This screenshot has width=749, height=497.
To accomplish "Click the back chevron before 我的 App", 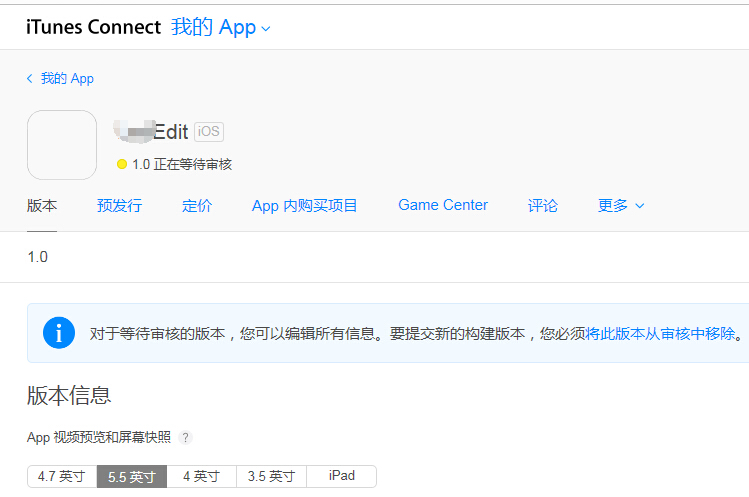I will 30,78.
